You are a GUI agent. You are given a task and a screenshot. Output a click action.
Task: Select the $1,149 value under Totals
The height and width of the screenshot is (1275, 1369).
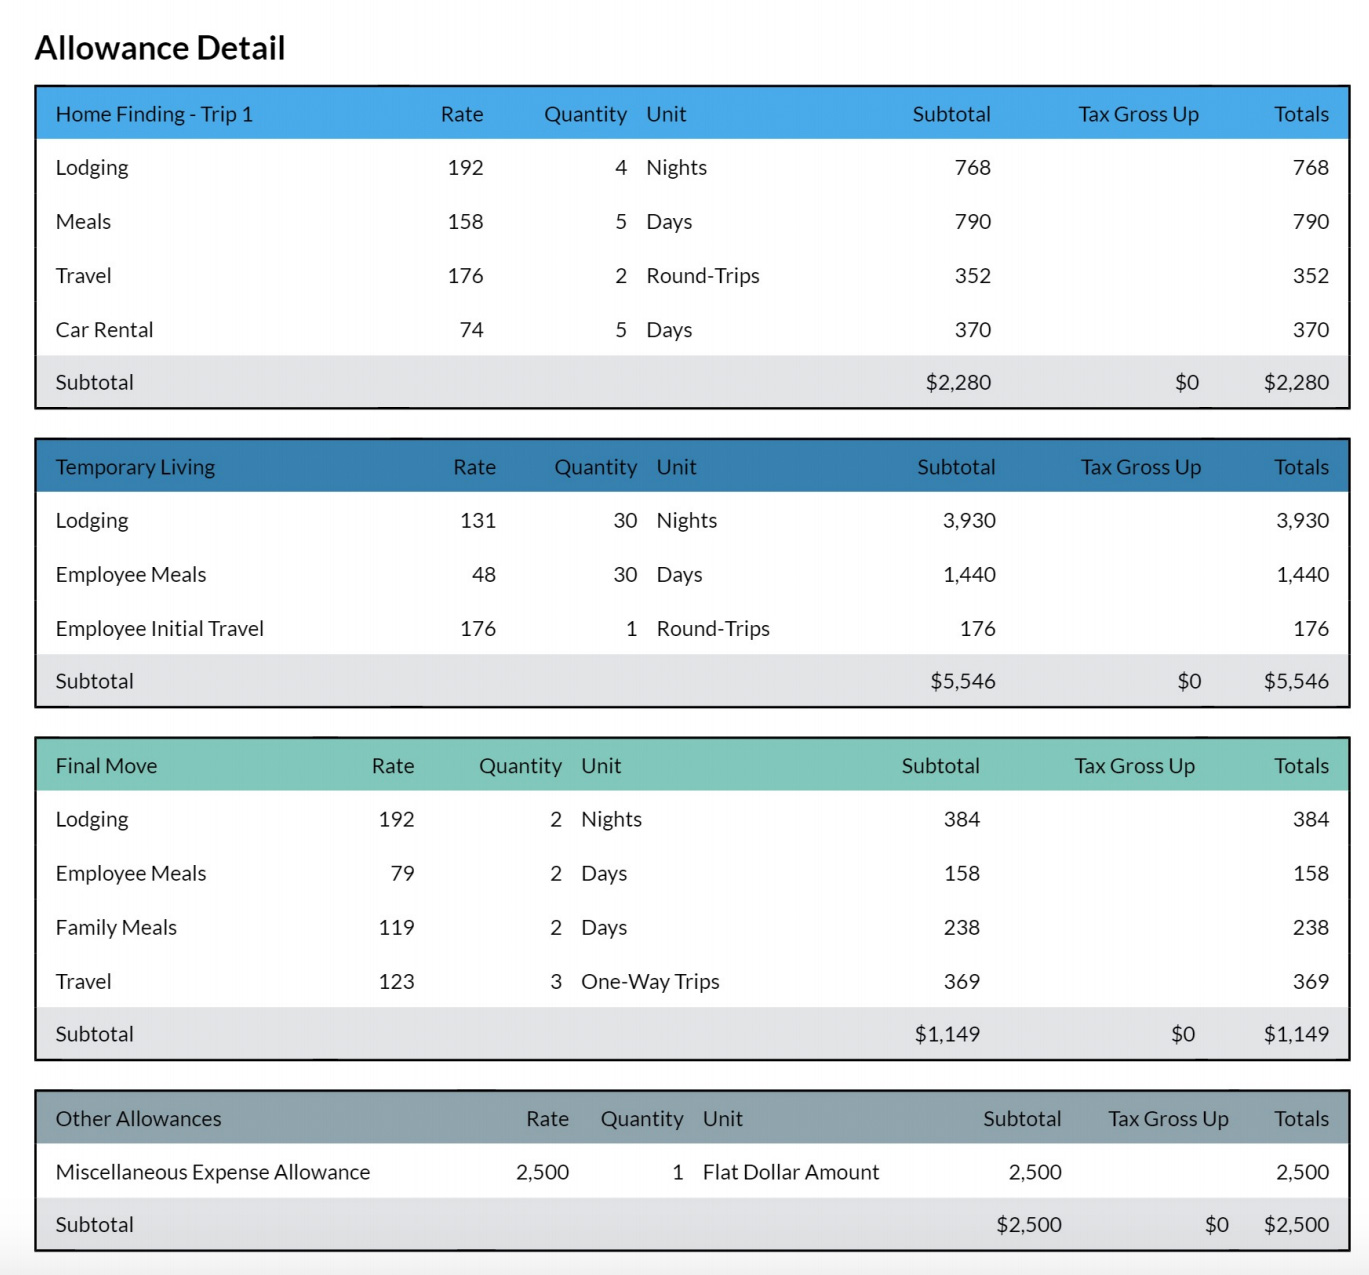coord(1296,1034)
